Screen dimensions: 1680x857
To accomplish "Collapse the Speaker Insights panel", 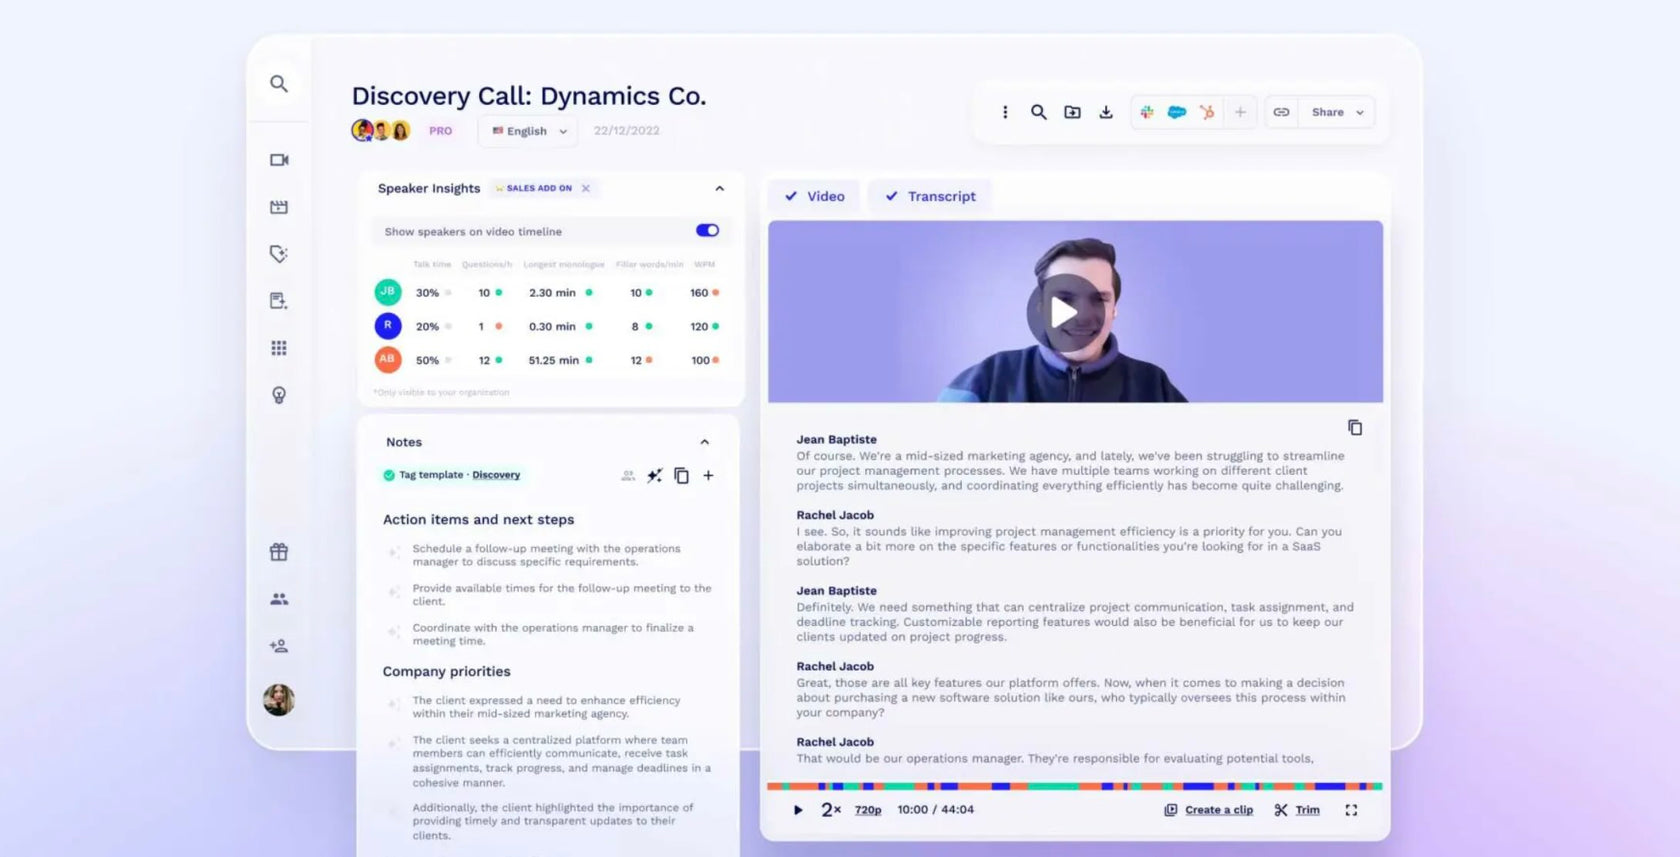I will pos(719,188).
